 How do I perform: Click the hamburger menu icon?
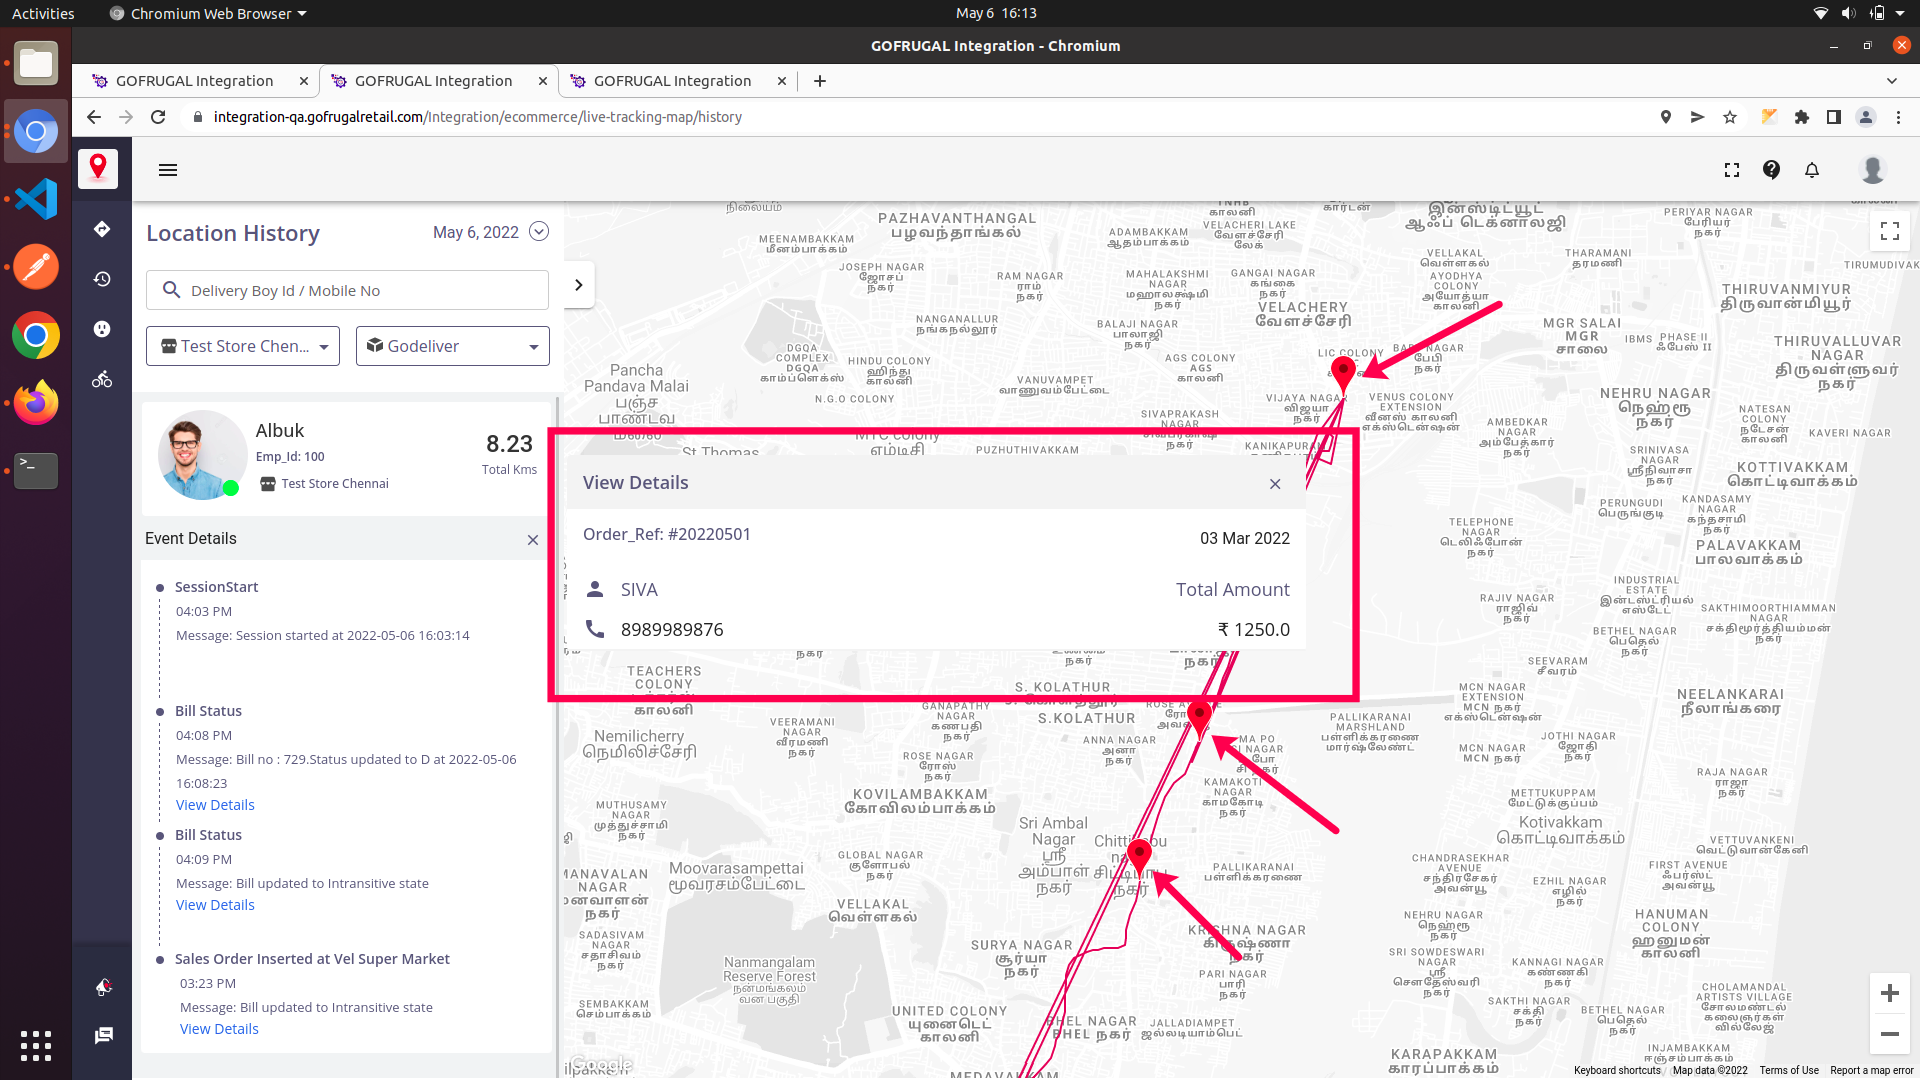(168, 170)
